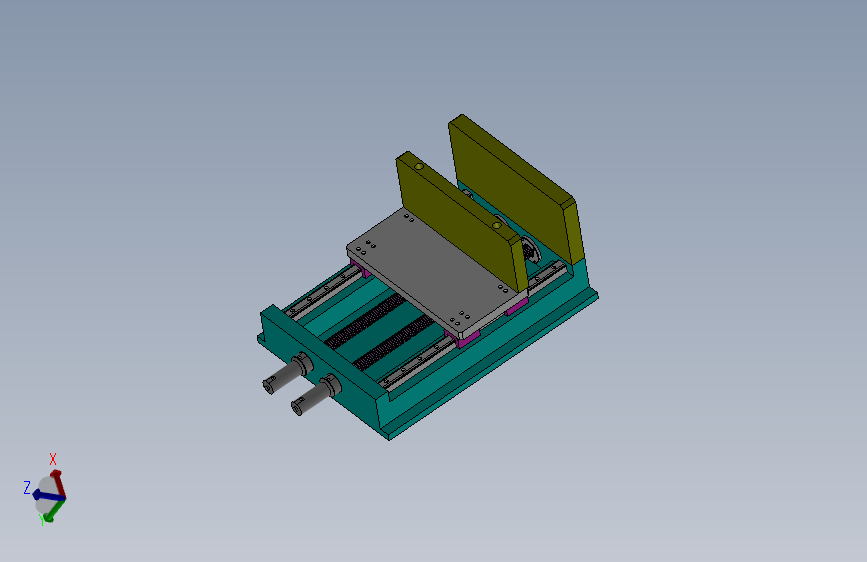Select the dark blue Z-axis arrow of the triad
Image resolution: width=867 pixels, height=562 pixels.
click(x=49, y=496)
